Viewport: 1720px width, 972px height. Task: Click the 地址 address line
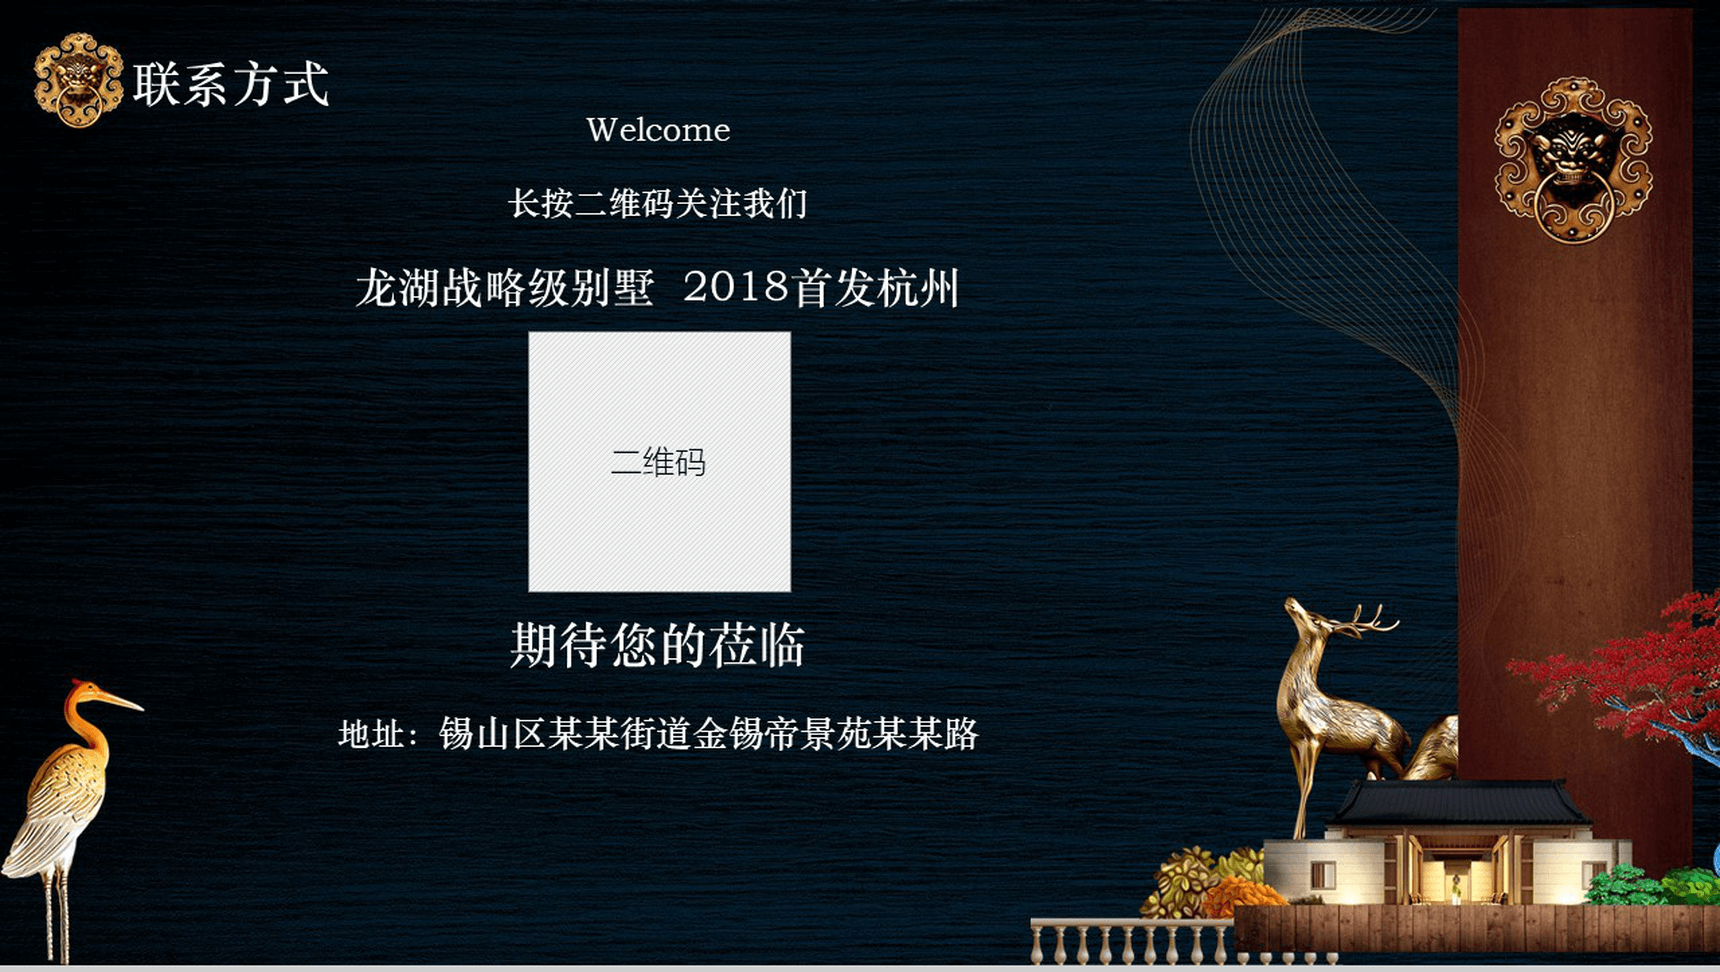[657, 734]
